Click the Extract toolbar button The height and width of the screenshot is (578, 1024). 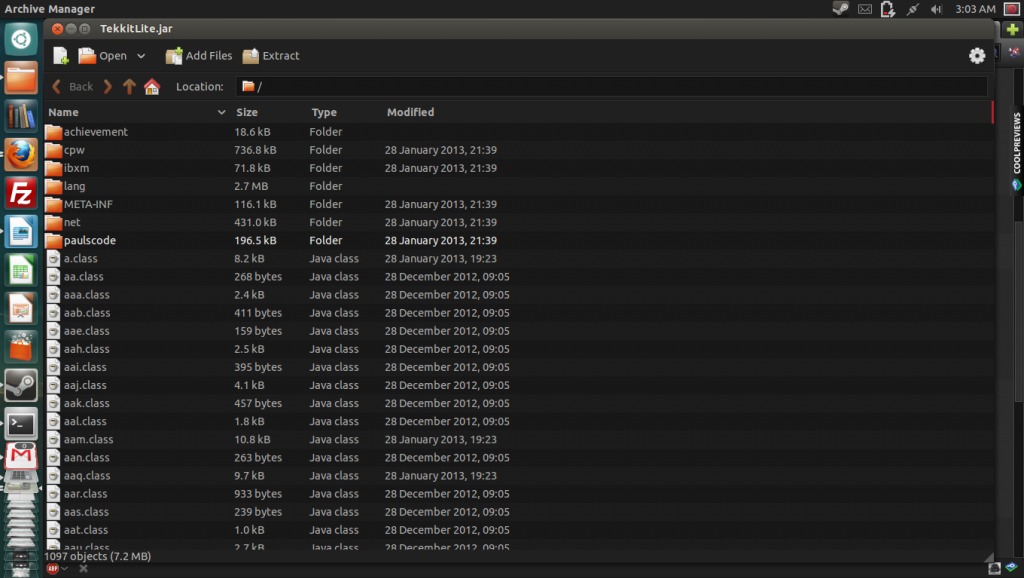tap(271, 56)
